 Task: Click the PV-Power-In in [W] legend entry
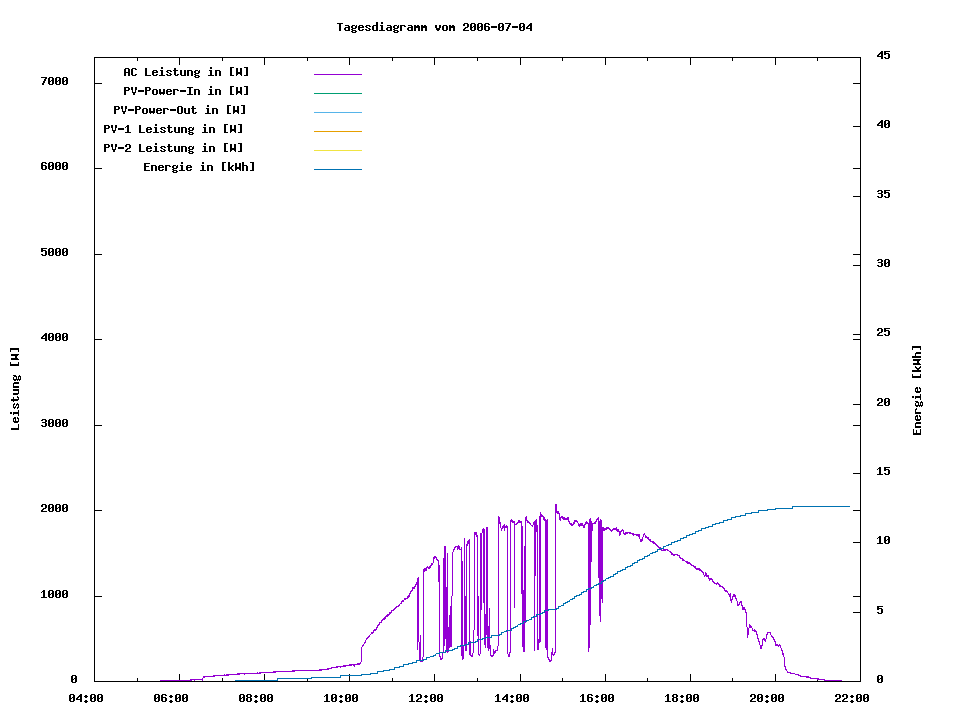point(193,91)
